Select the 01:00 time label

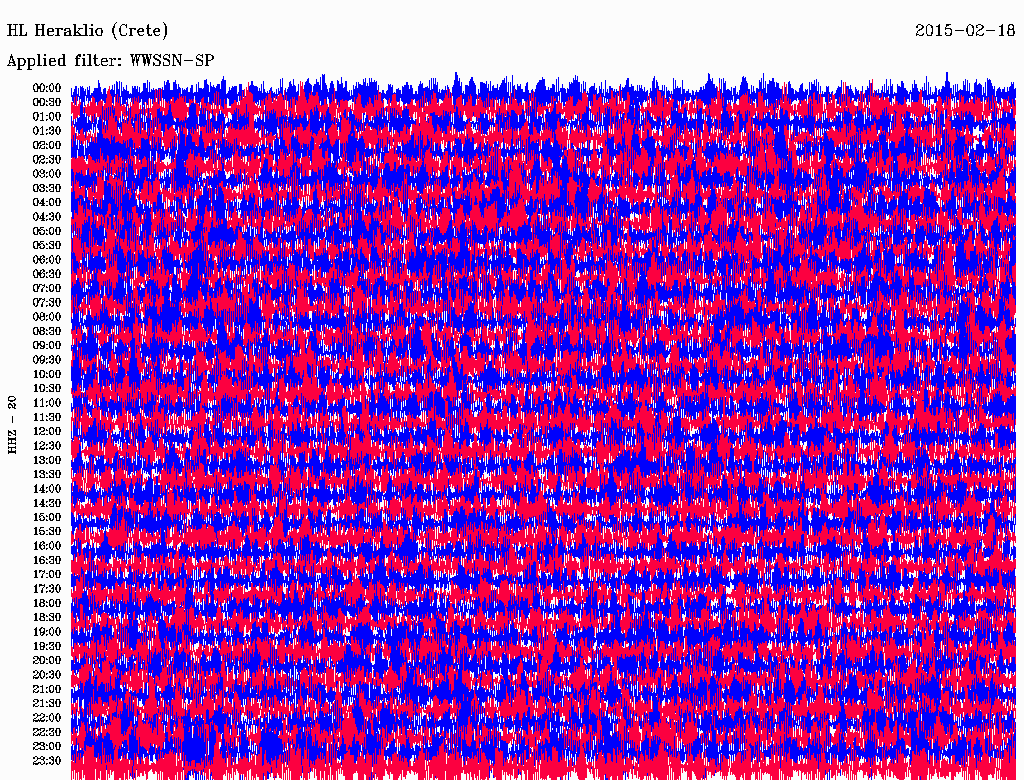click(46, 117)
